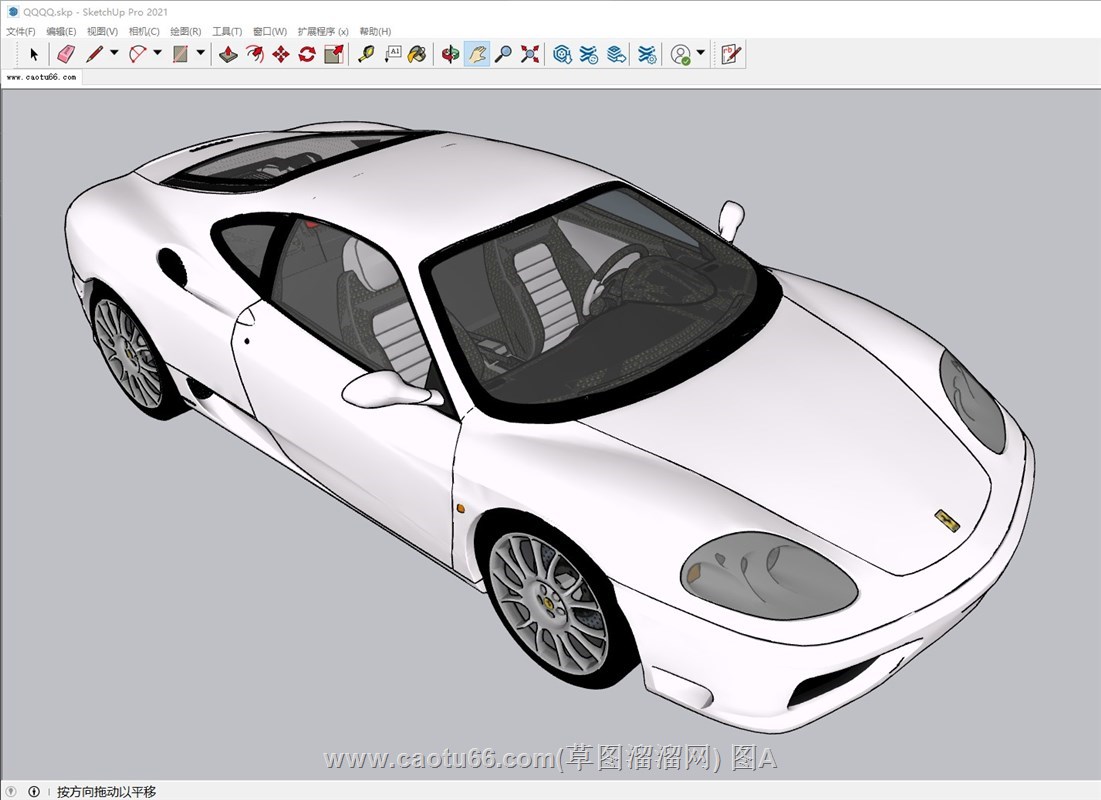Expand the Line tool dropdown arrow
Image resolution: width=1101 pixels, height=800 pixels.
point(114,53)
